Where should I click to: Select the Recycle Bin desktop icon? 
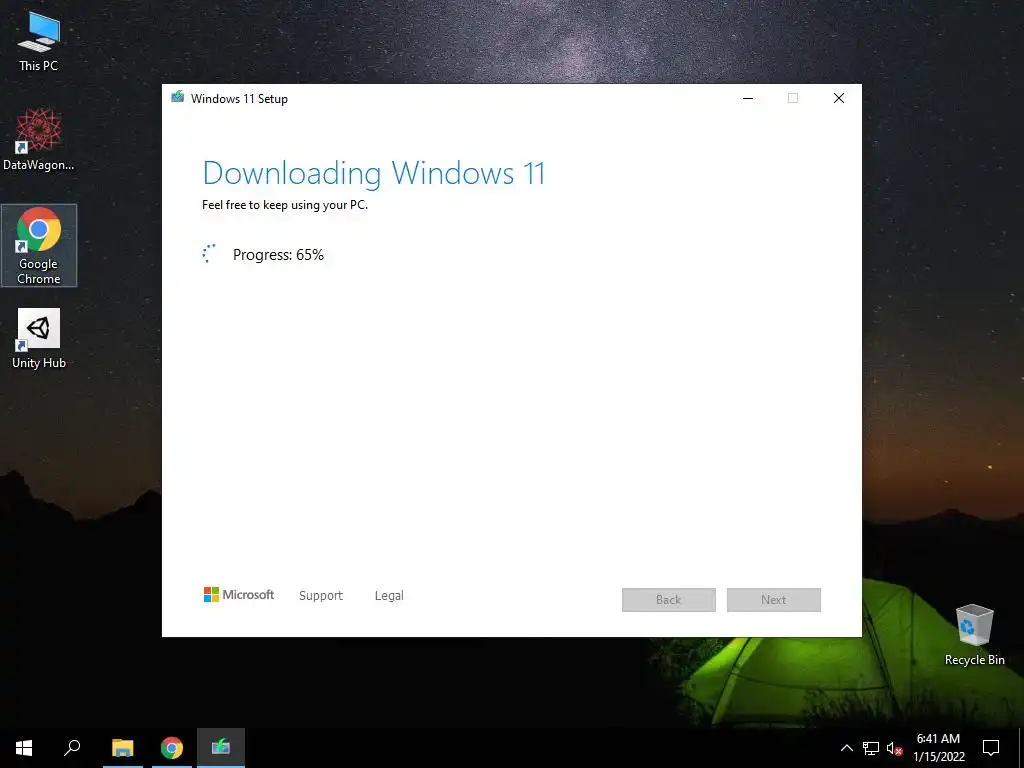[x=974, y=635]
